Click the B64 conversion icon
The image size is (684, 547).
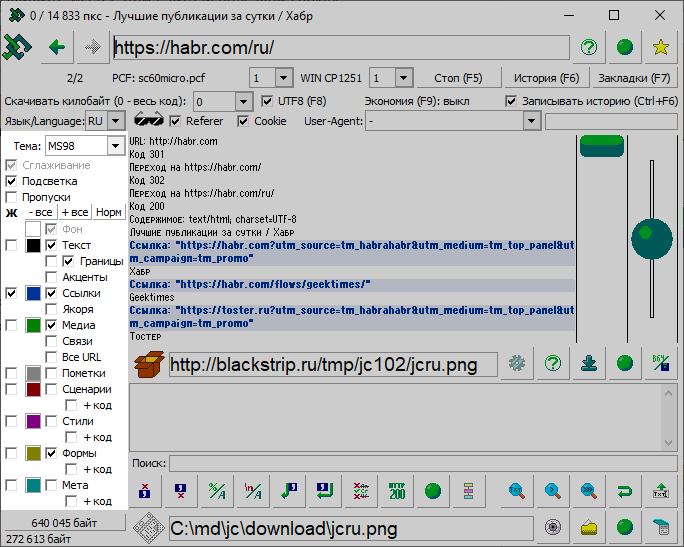661,363
